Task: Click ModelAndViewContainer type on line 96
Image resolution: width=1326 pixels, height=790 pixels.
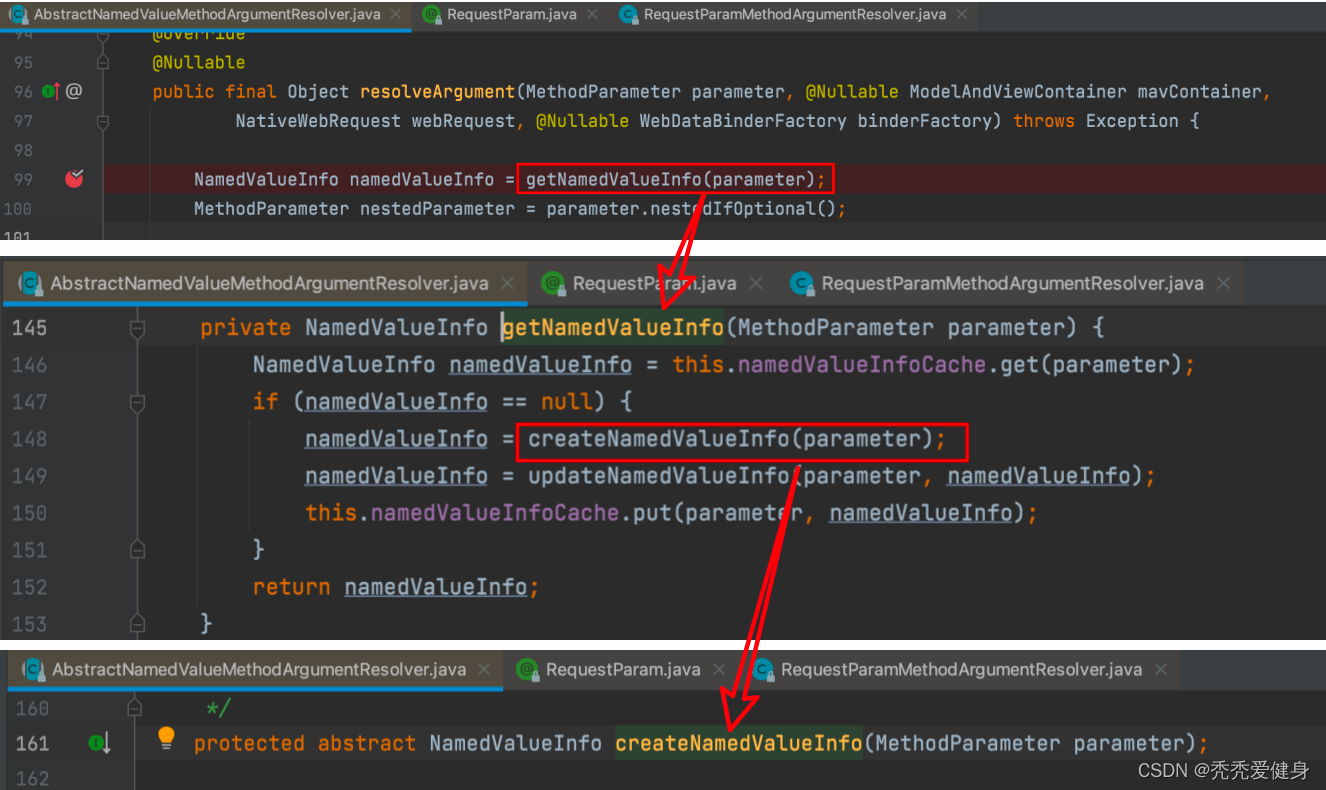Action: click(x=1018, y=91)
